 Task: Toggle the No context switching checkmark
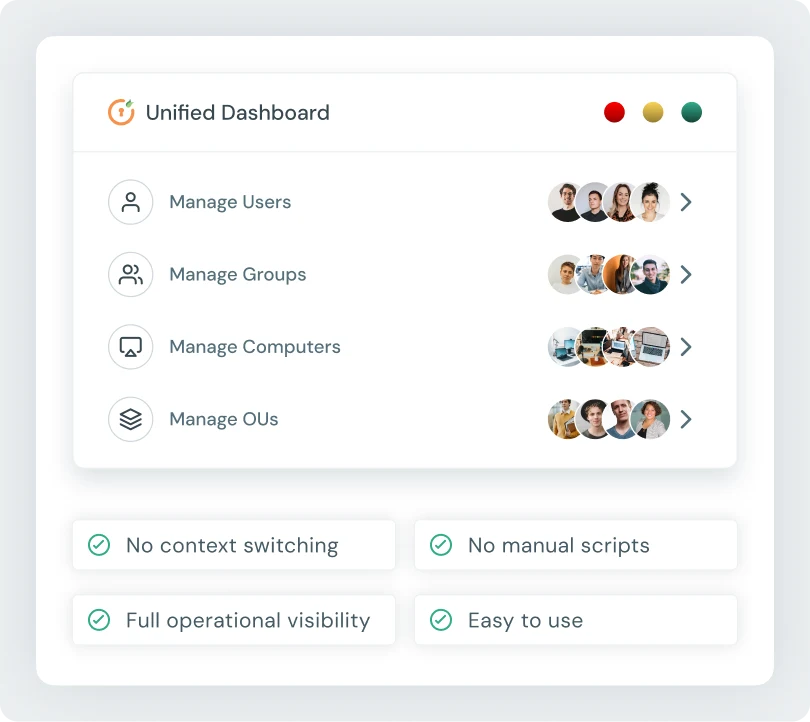(99, 545)
